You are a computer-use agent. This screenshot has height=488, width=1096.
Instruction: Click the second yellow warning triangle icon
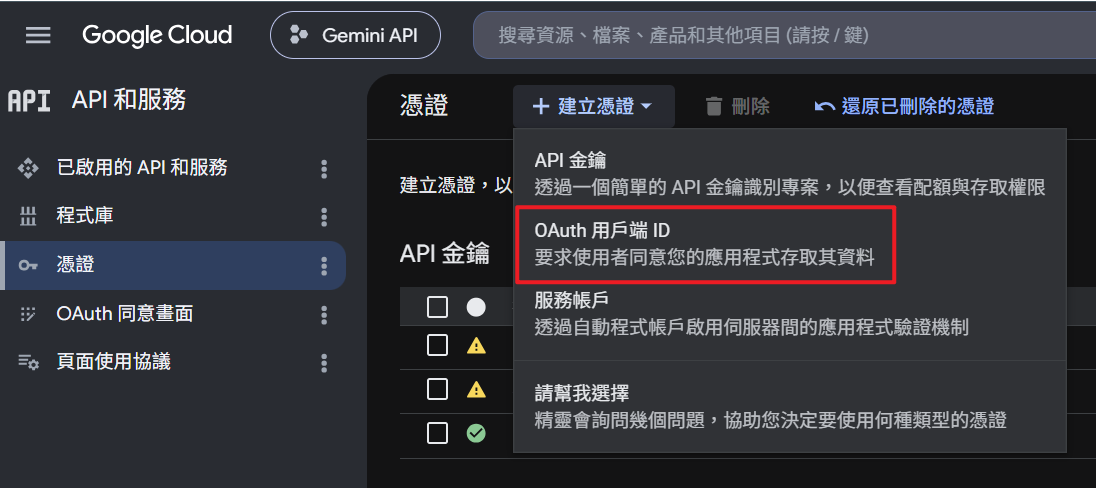(x=476, y=389)
